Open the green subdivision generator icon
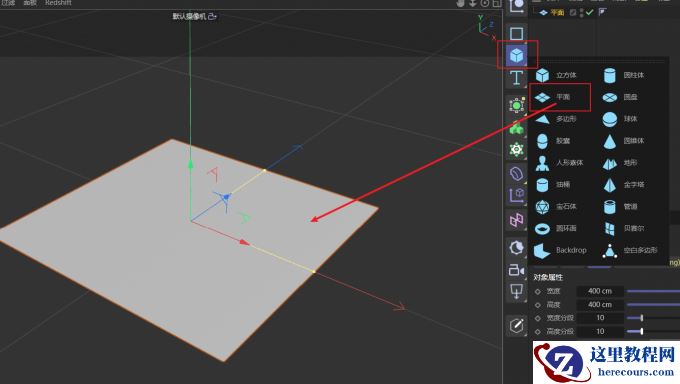The image size is (680, 384). [517, 105]
